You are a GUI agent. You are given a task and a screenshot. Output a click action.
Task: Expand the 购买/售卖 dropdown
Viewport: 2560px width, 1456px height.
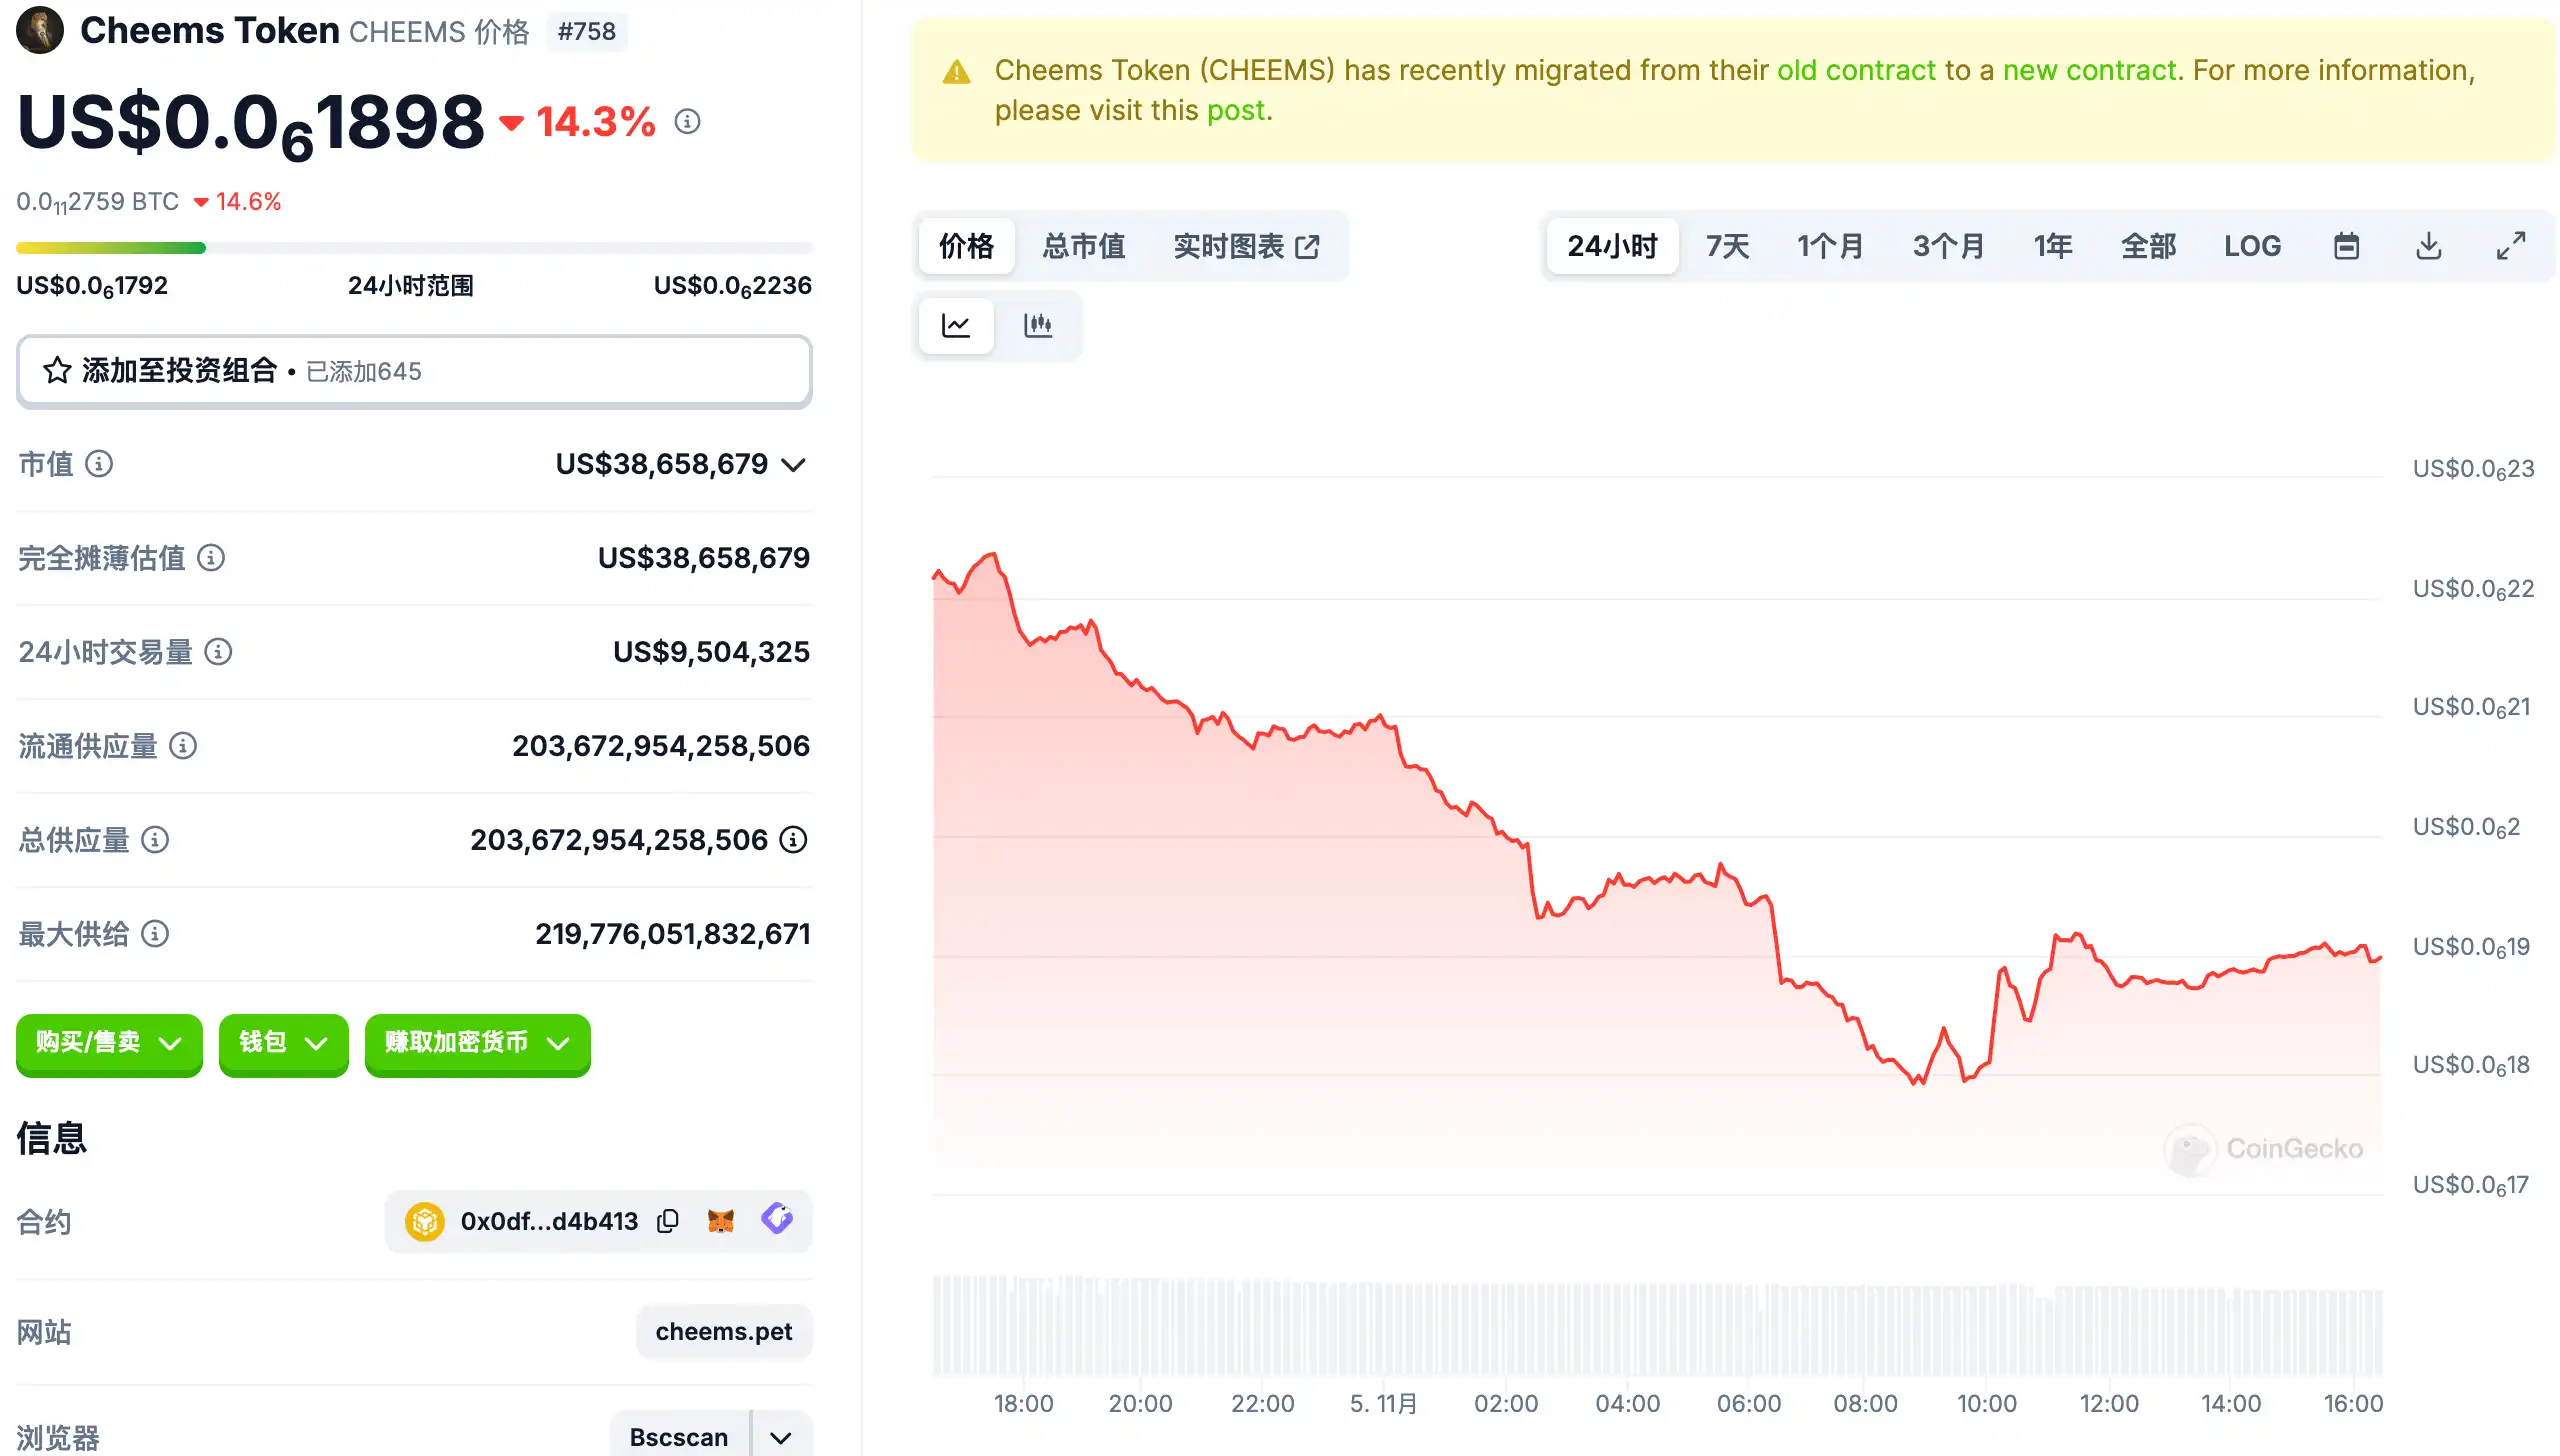coord(109,1043)
